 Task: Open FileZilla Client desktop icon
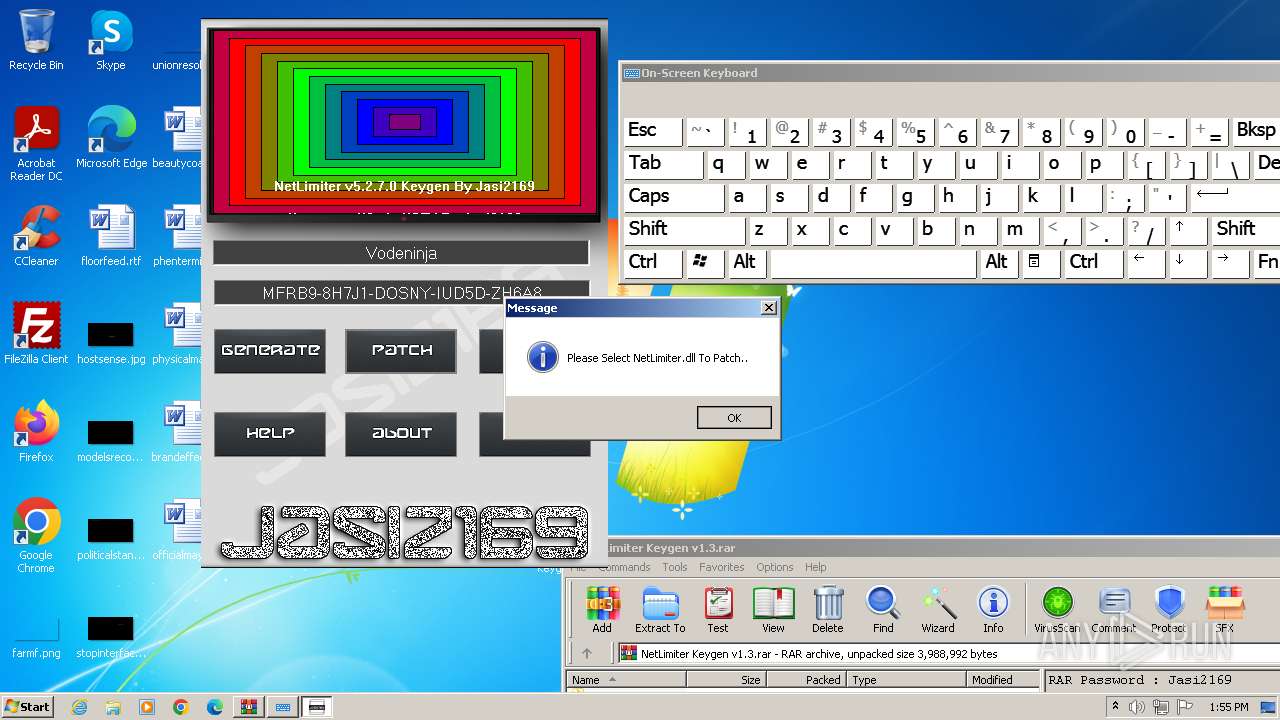tap(36, 333)
